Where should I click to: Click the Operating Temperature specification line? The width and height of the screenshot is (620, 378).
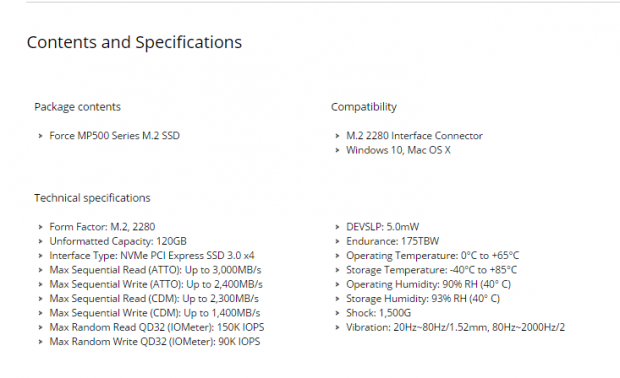pyautogui.click(x=433, y=255)
